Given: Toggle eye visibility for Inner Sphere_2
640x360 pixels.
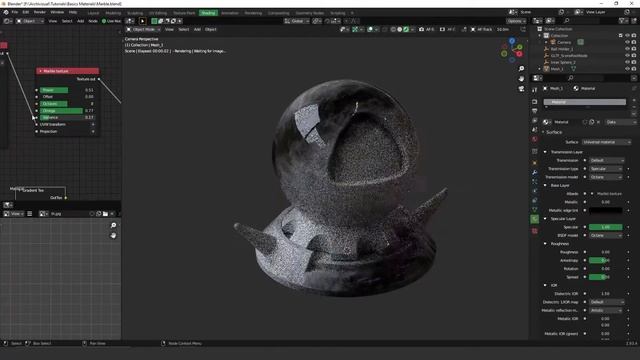Looking at the screenshot, I should [627, 62].
